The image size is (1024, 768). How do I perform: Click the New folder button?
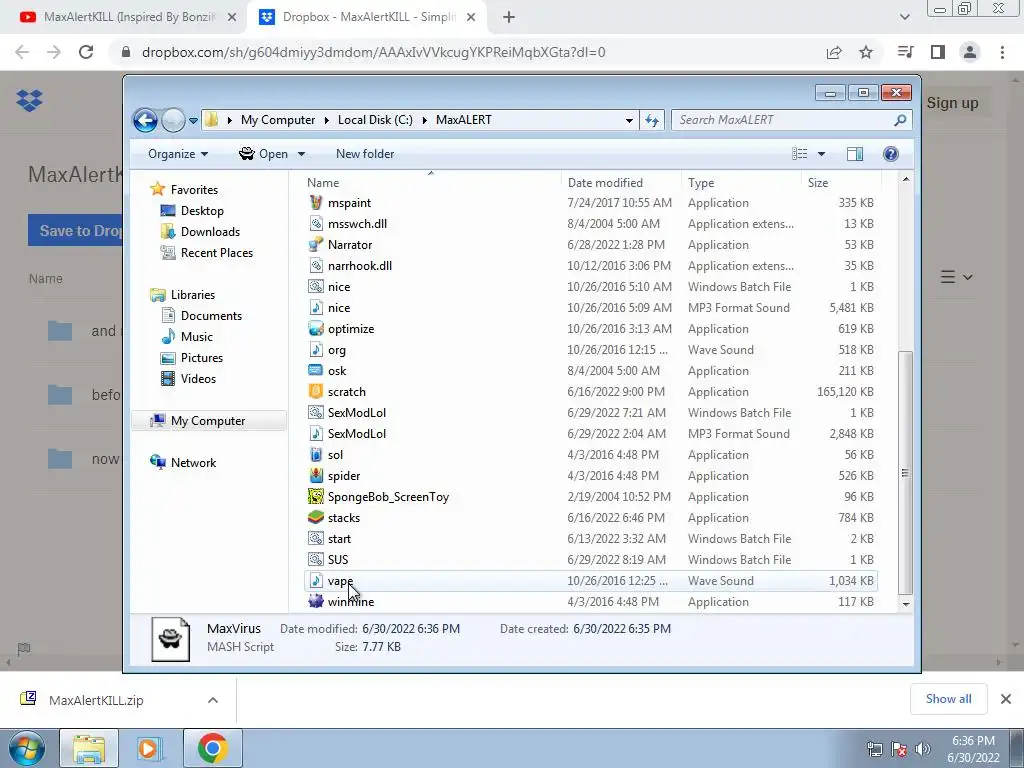click(364, 154)
